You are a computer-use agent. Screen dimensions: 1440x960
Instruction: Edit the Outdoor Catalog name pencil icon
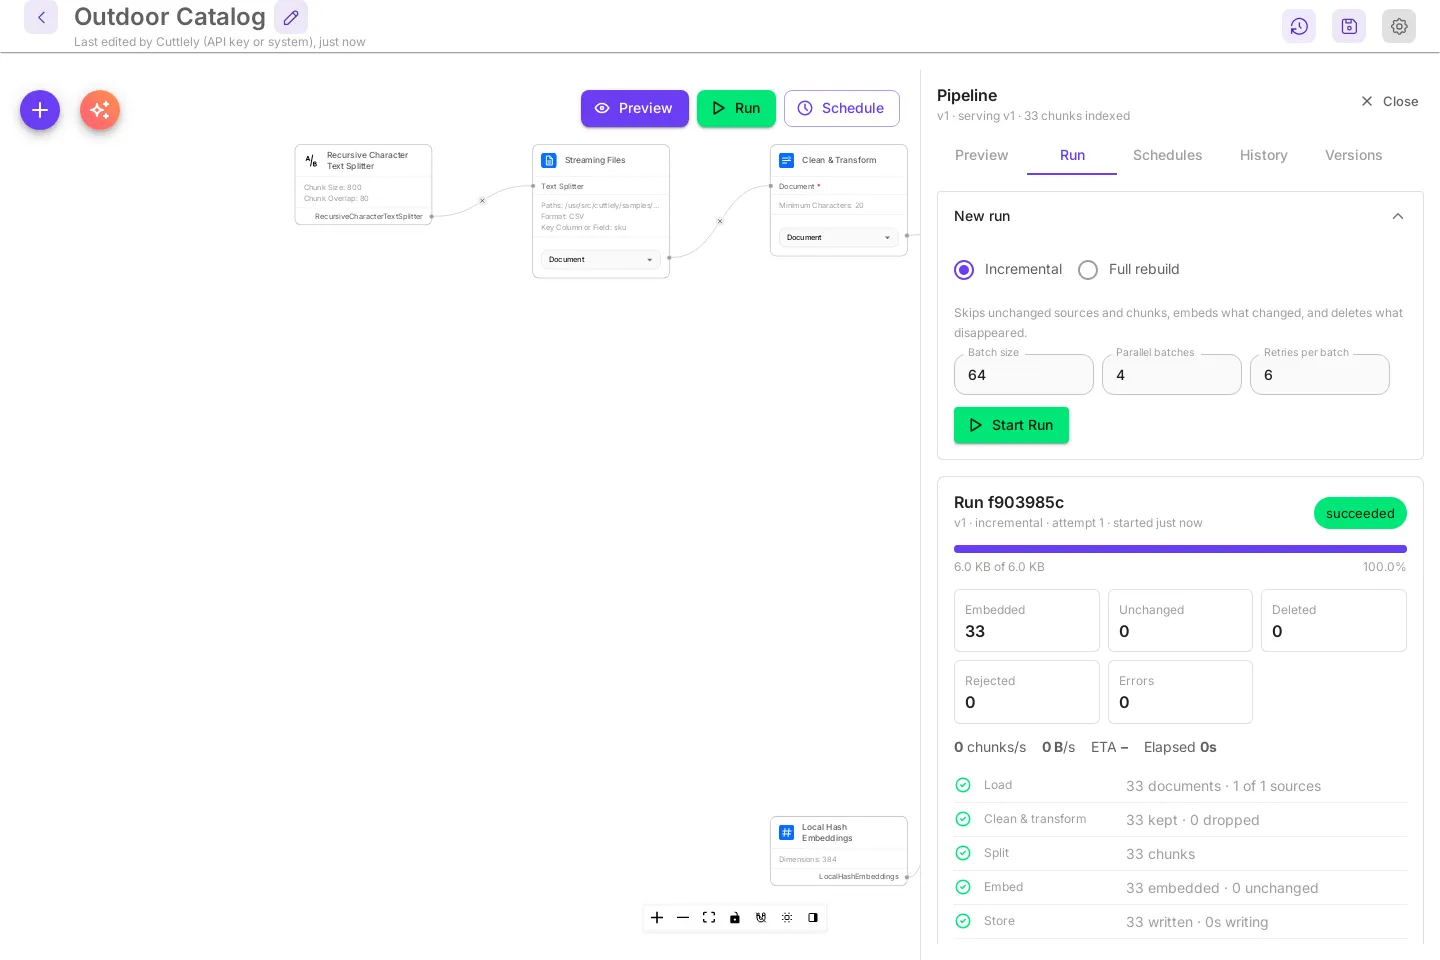tap(291, 17)
